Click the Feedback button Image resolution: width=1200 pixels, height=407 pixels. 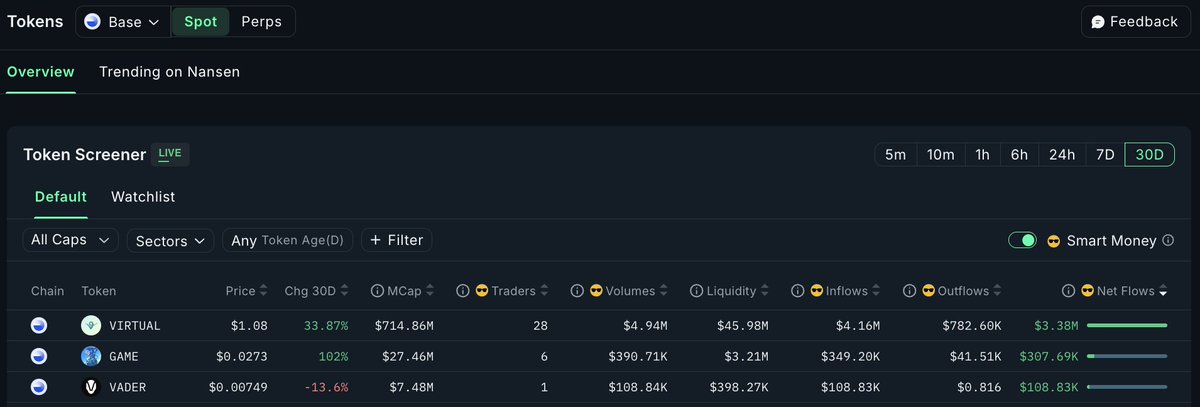coord(1135,21)
